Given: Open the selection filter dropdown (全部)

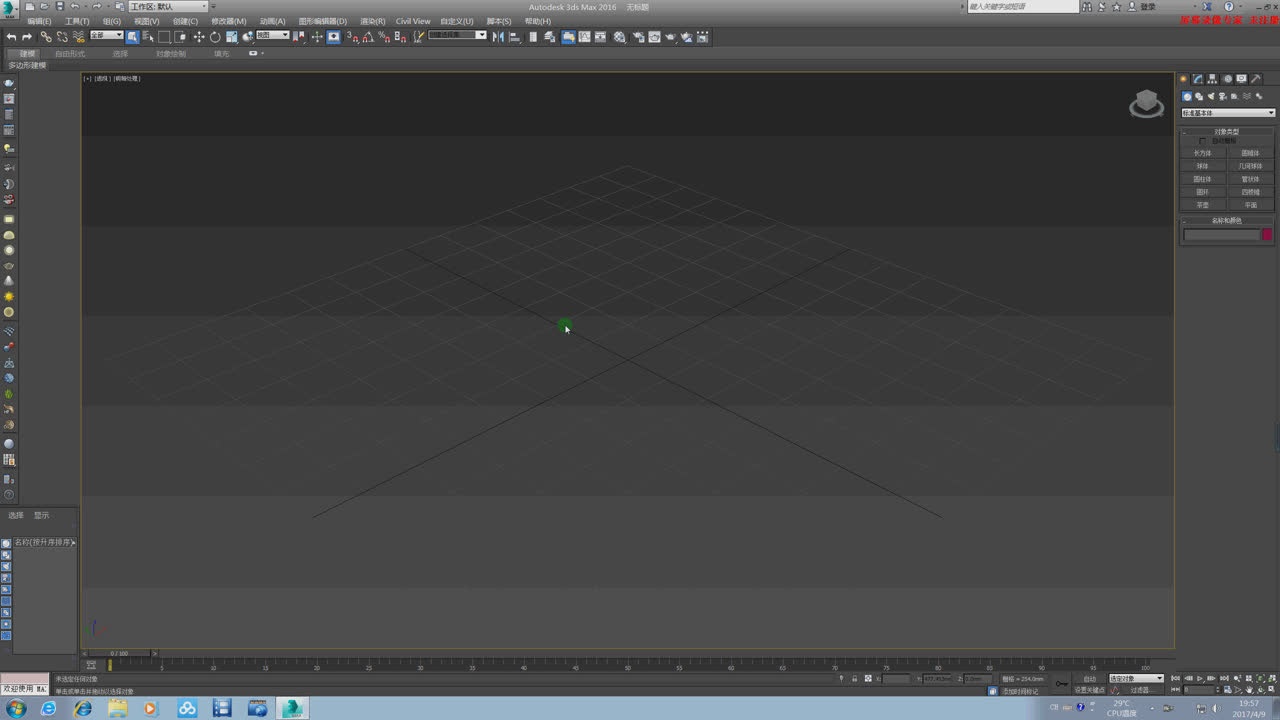Looking at the screenshot, I should pyautogui.click(x=107, y=35).
